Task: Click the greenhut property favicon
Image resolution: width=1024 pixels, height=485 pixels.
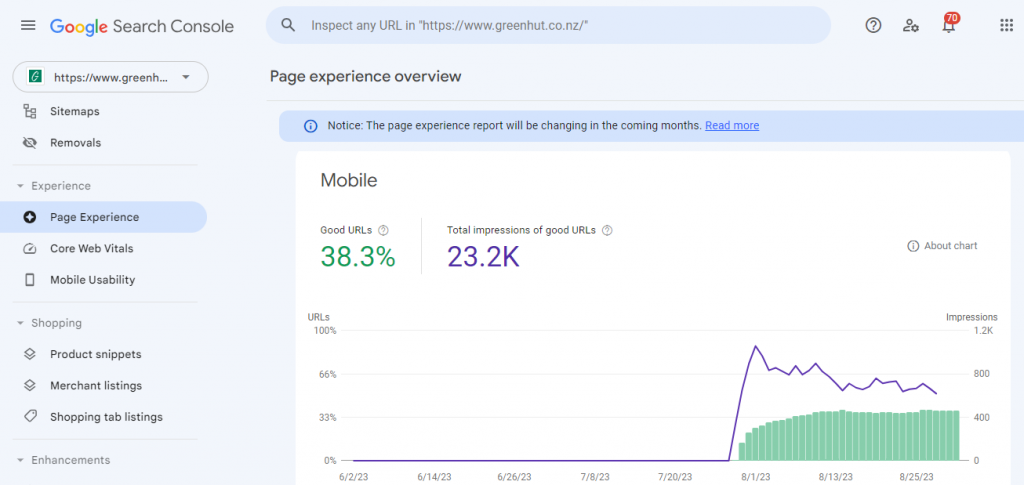Action: (x=35, y=77)
